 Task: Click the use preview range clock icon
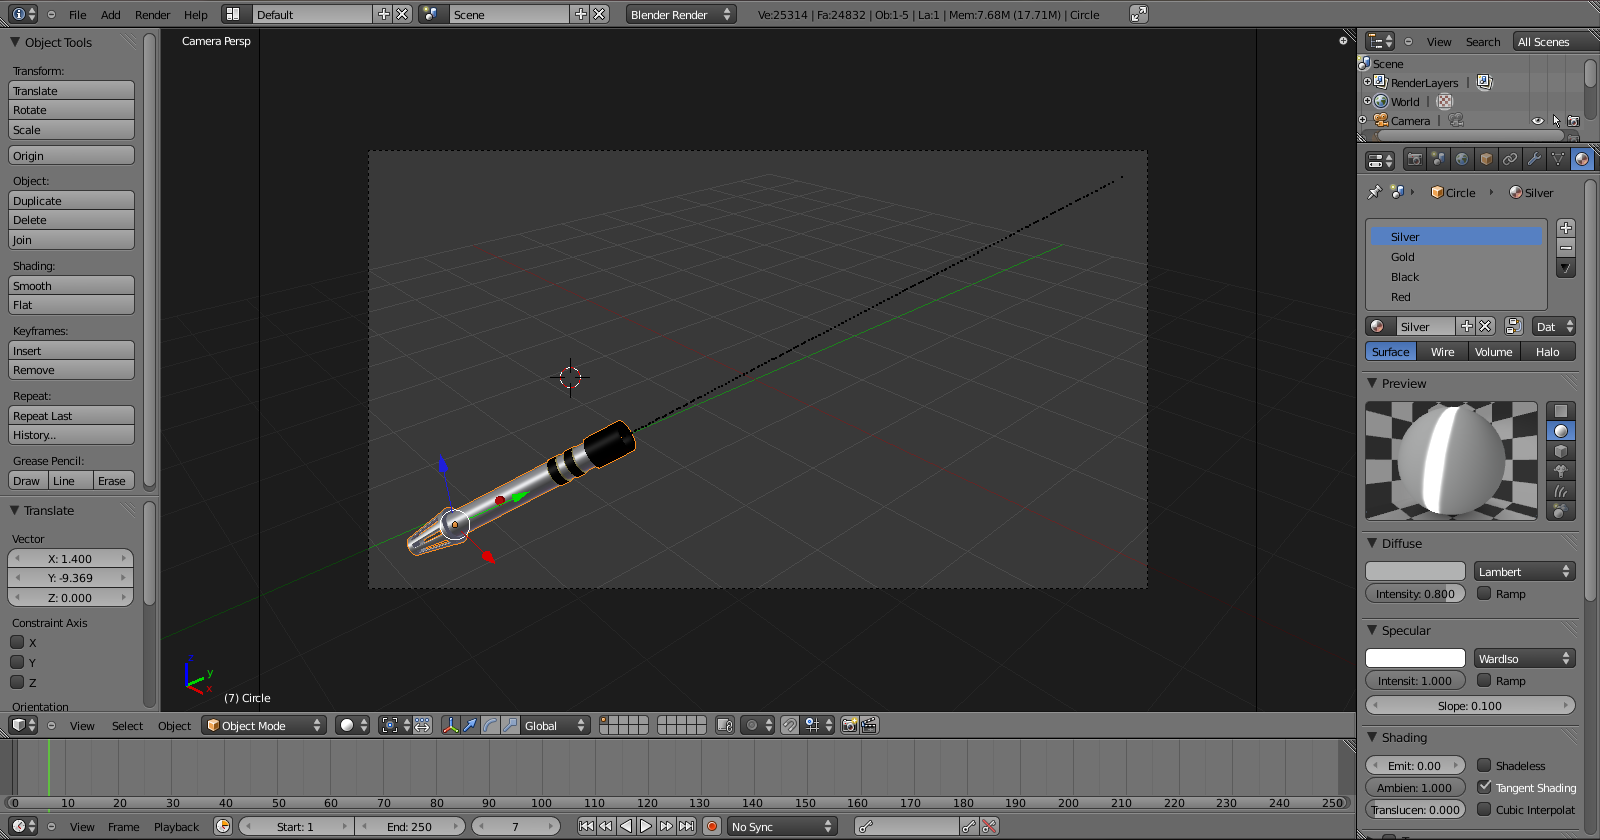[223, 826]
